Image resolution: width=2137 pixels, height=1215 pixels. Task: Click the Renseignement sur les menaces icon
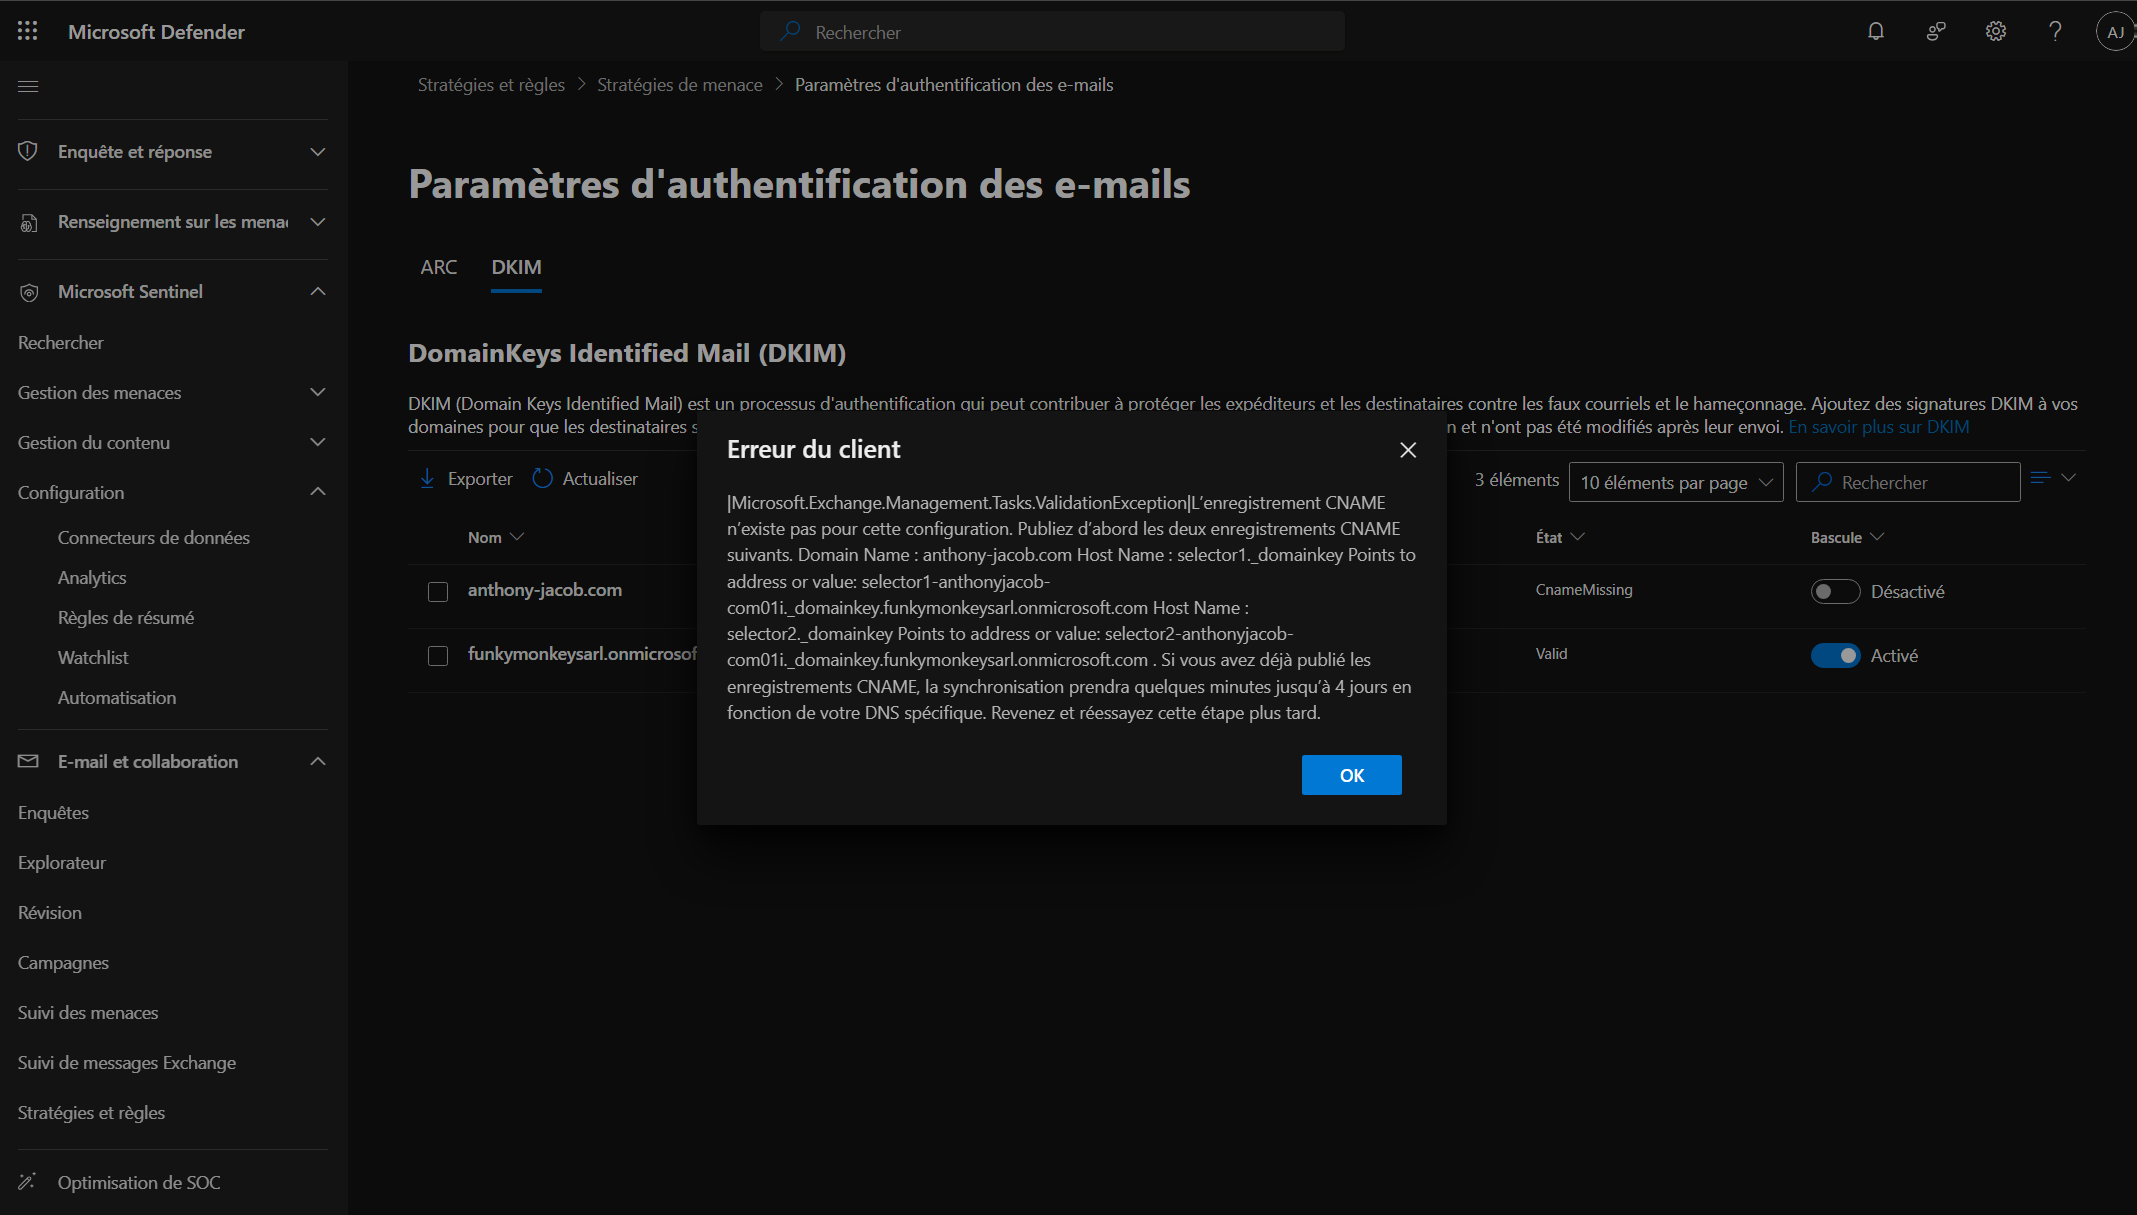[28, 222]
